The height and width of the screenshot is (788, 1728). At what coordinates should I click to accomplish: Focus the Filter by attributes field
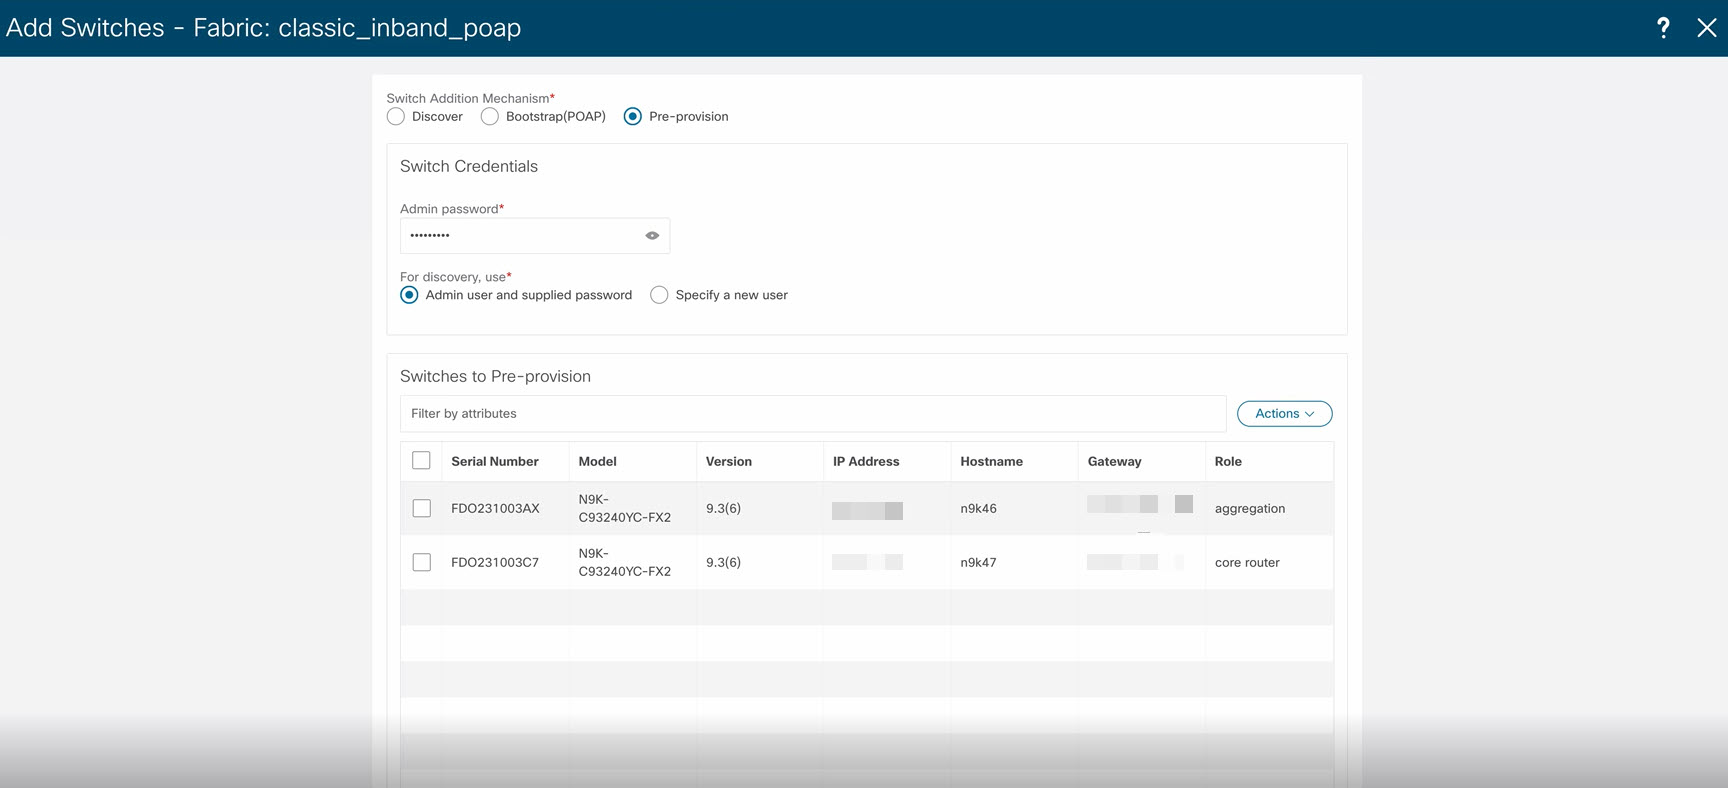813,414
